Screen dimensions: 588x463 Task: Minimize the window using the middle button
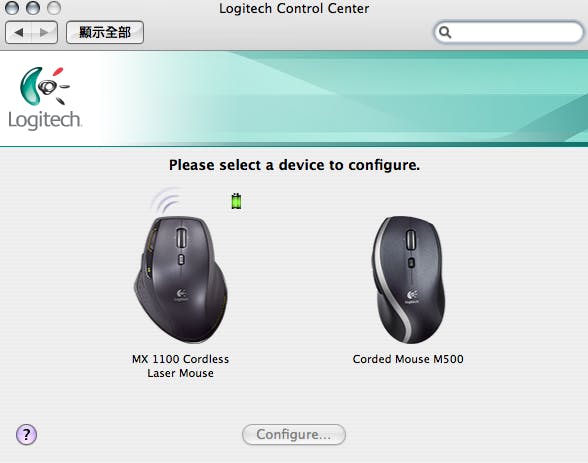33,7
